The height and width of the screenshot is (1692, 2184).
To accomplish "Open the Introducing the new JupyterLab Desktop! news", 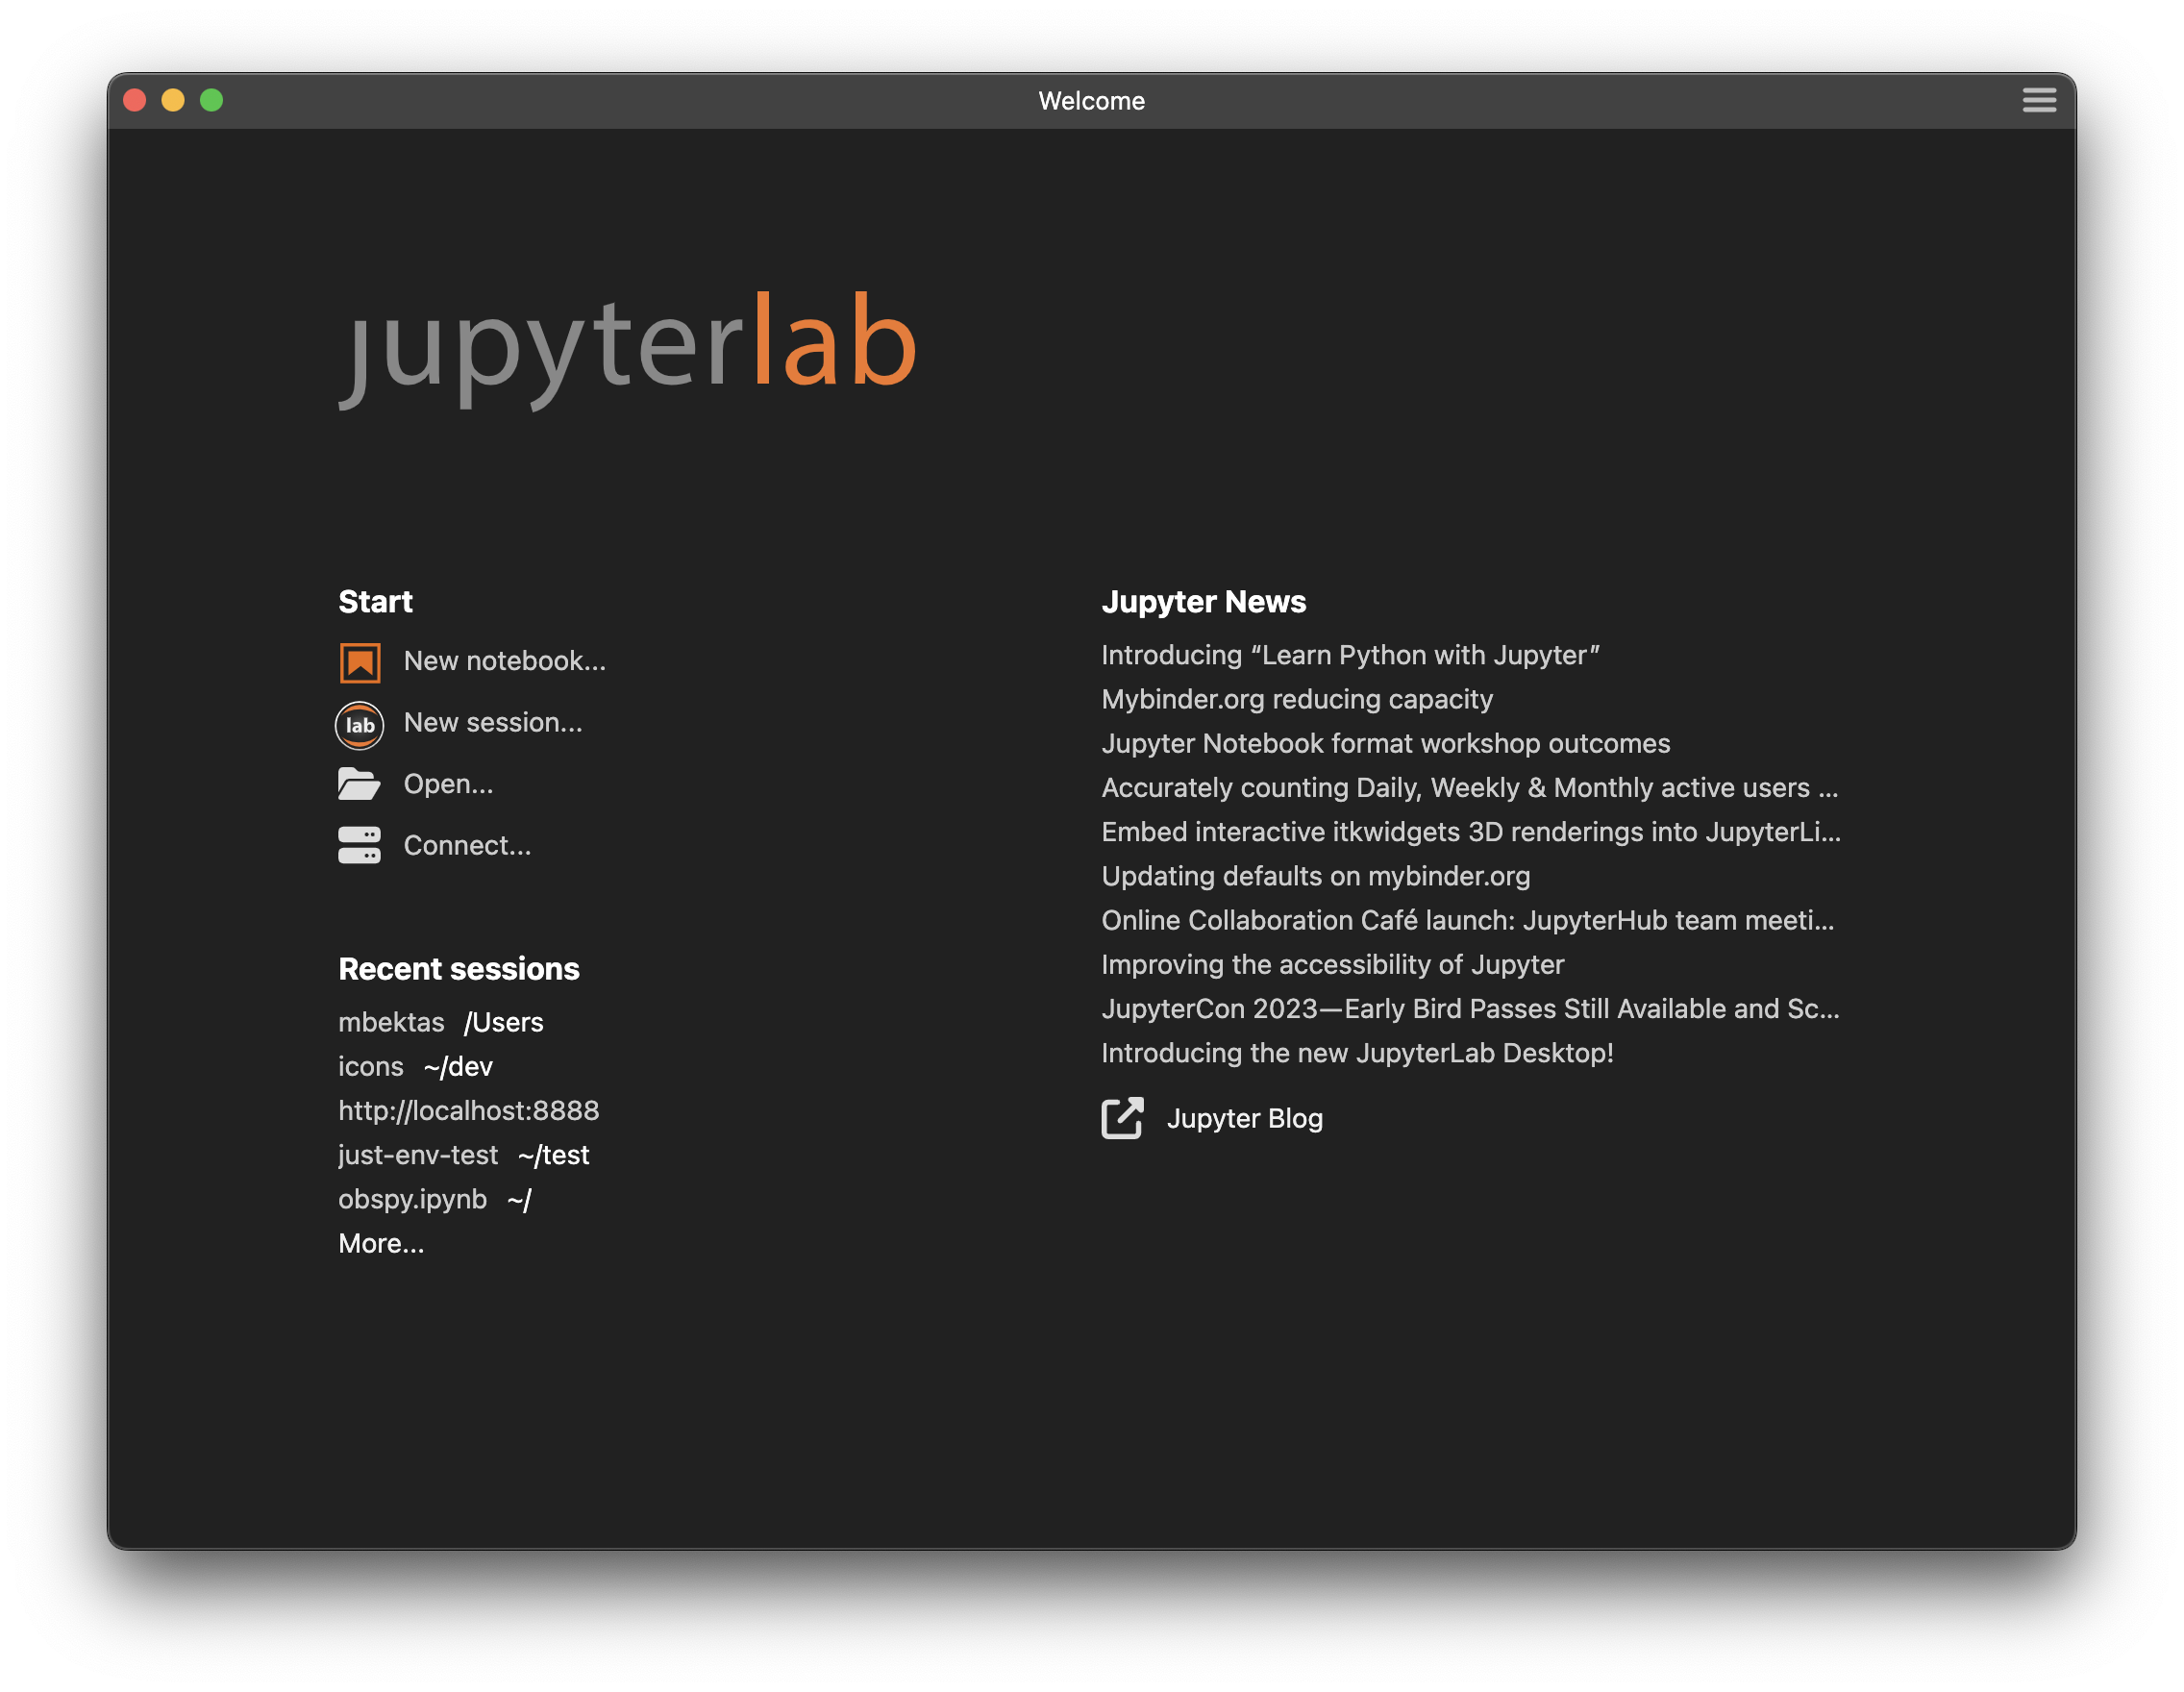I will pos(1357,1053).
